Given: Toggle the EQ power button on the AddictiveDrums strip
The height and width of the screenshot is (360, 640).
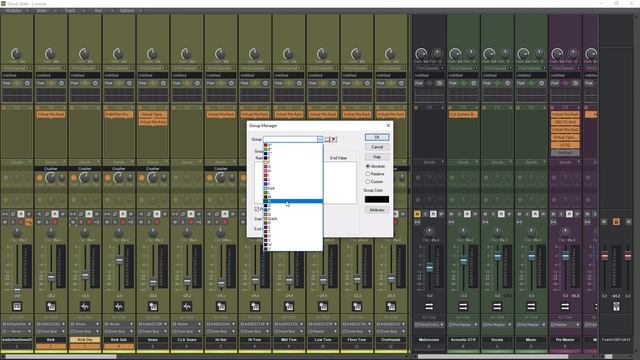Looking at the screenshot, I should pyautogui.click(x=27, y=83).
